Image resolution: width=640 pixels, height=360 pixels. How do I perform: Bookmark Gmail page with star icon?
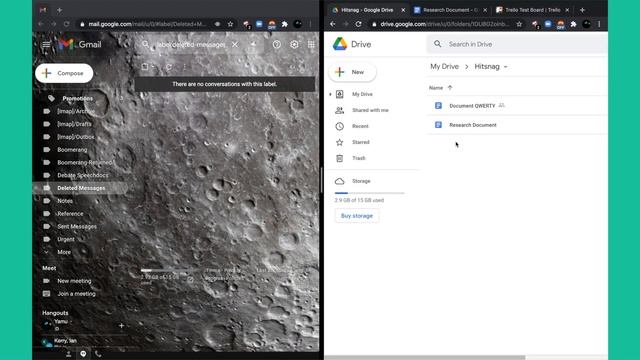(230, 24)
